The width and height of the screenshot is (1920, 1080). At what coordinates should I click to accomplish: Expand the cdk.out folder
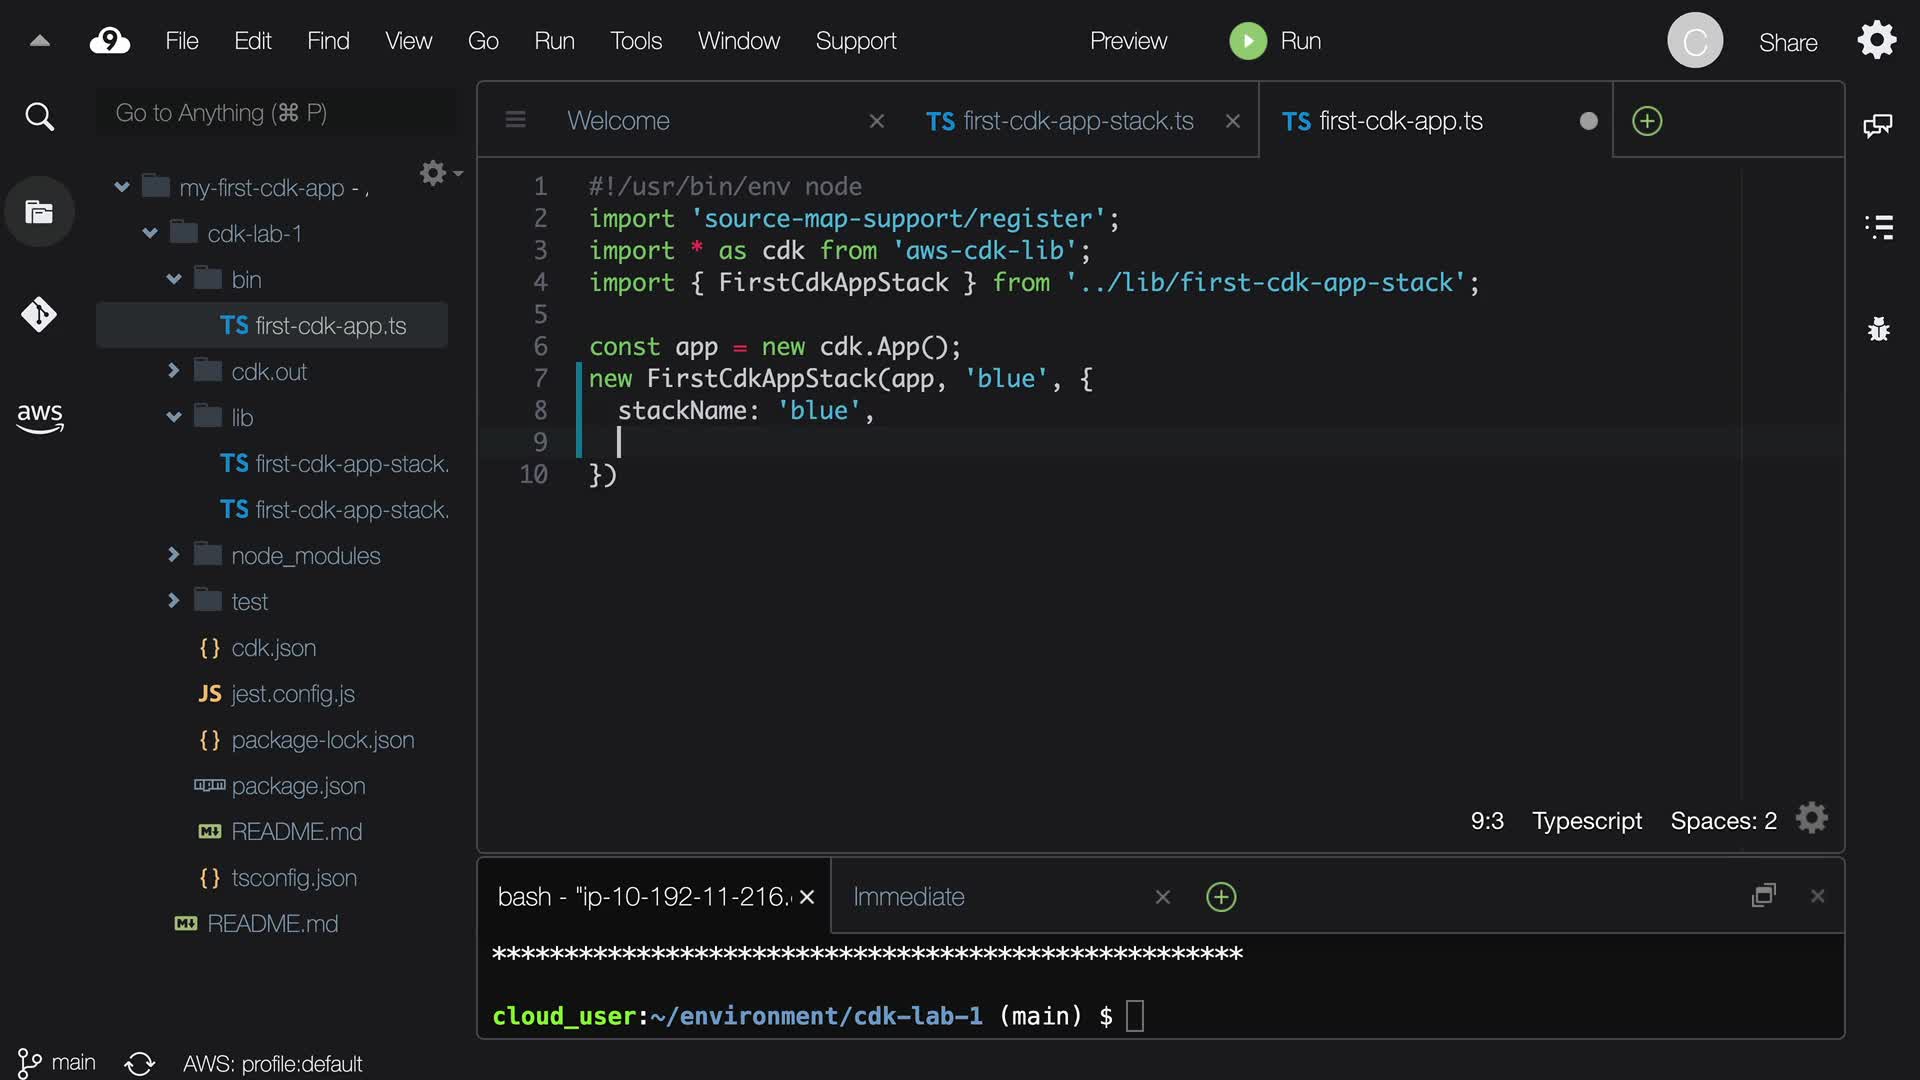point(173,371)
